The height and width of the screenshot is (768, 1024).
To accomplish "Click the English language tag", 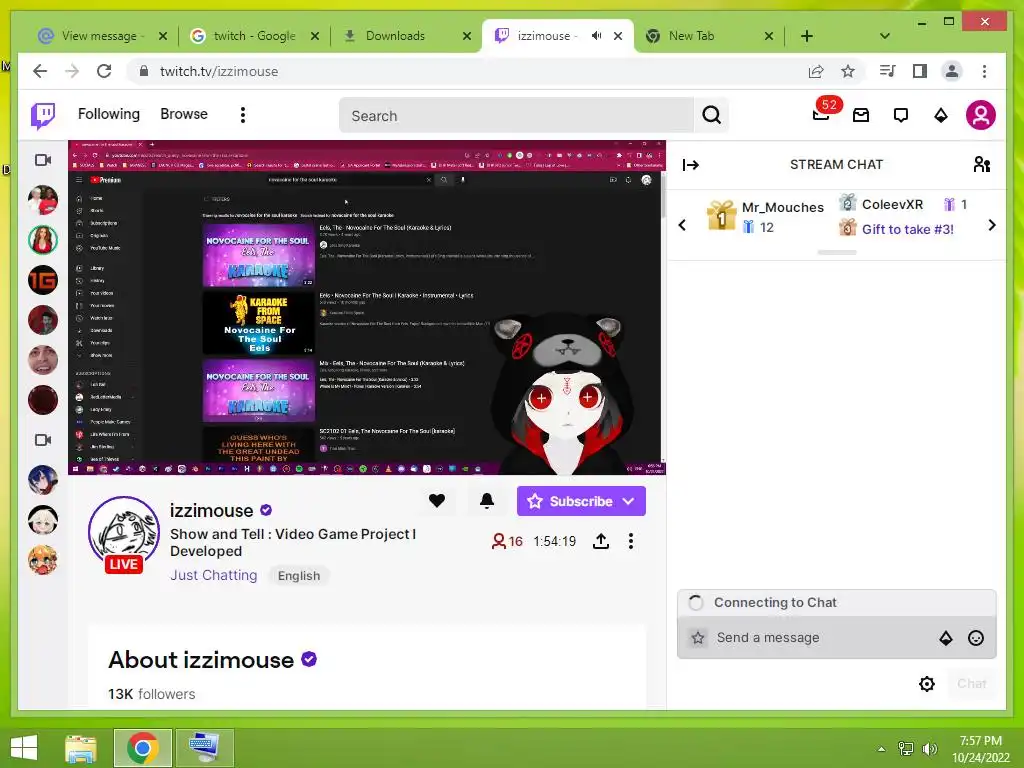I will [299, 576].
